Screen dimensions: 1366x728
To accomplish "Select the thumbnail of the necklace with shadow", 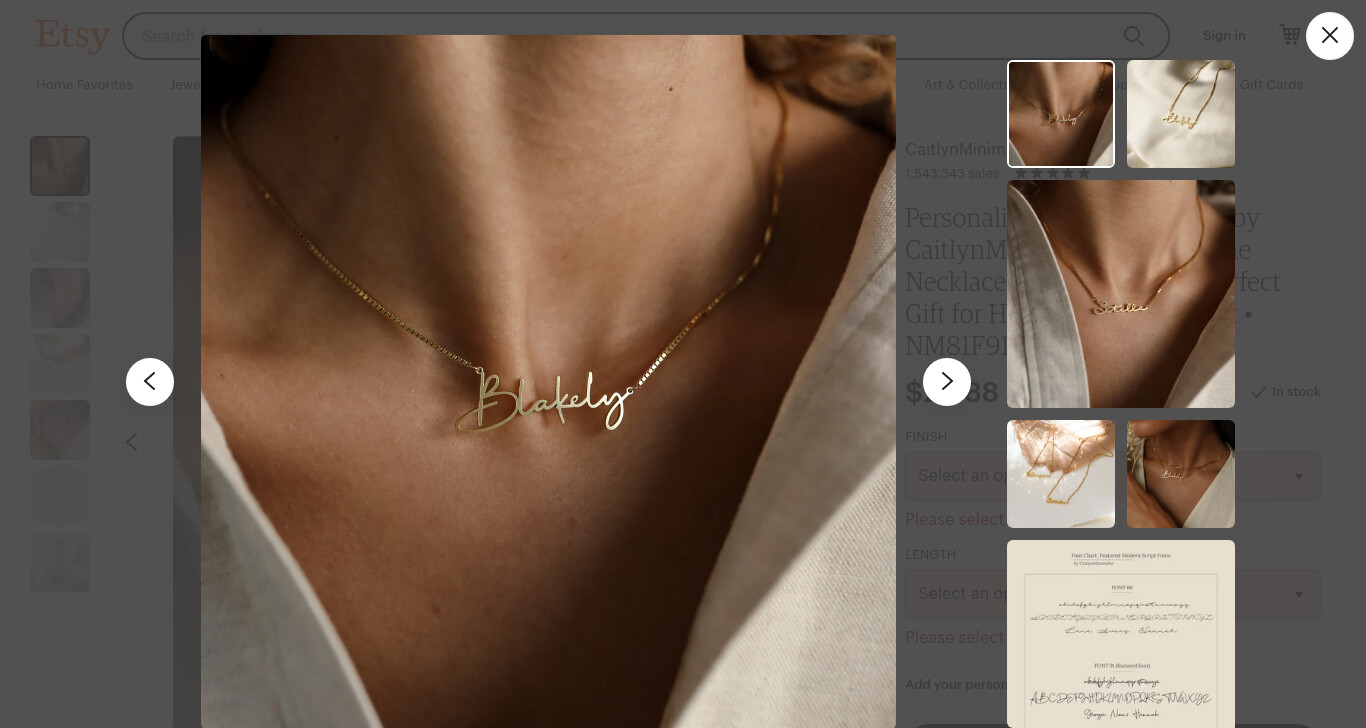I will point(1061,474).
